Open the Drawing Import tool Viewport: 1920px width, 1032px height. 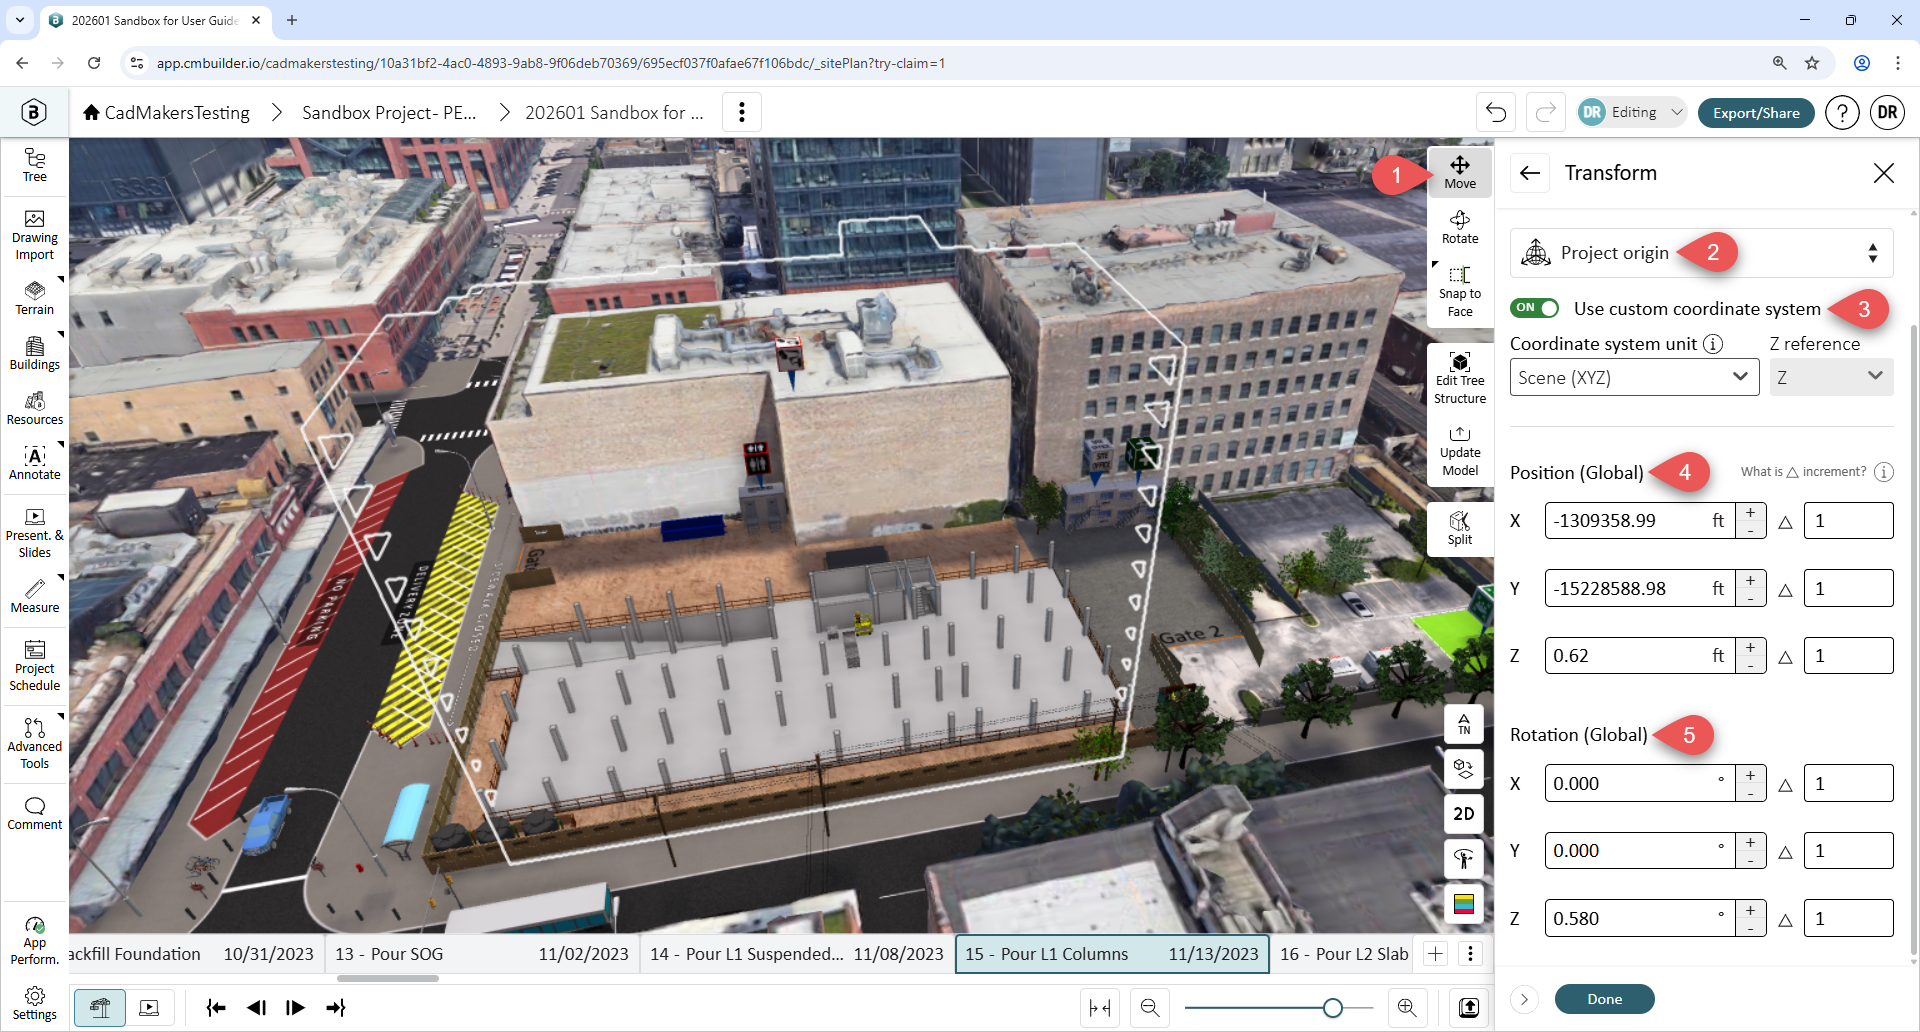tap(35, 236)
